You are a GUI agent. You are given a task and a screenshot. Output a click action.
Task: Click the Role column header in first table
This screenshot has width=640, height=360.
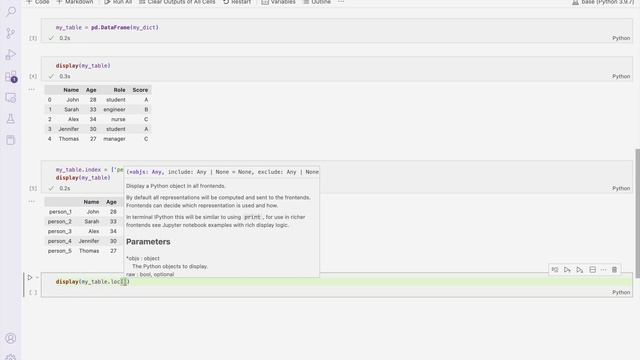(x=120, y=90)
